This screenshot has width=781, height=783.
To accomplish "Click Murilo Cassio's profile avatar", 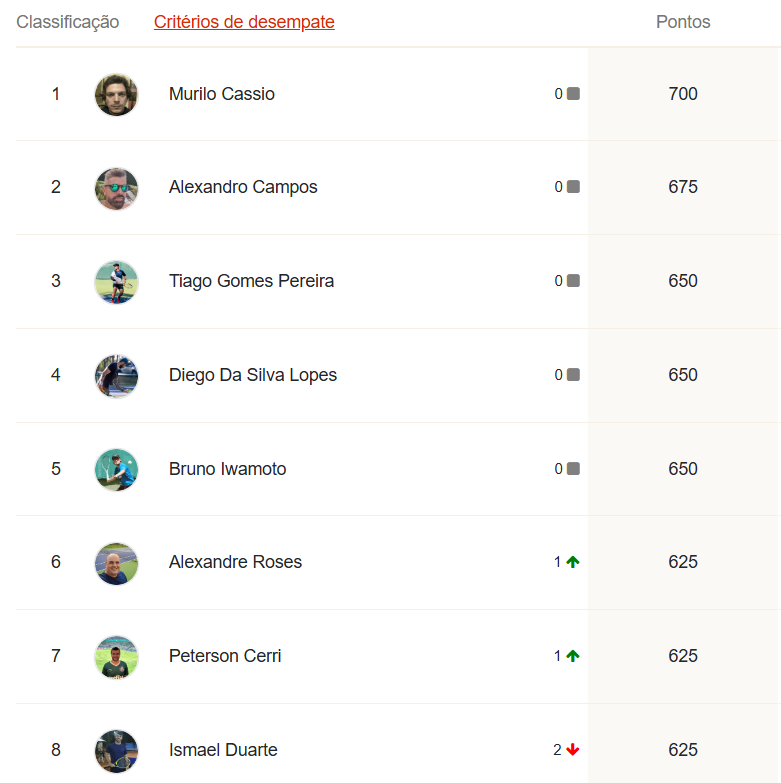I will point(116,95).
